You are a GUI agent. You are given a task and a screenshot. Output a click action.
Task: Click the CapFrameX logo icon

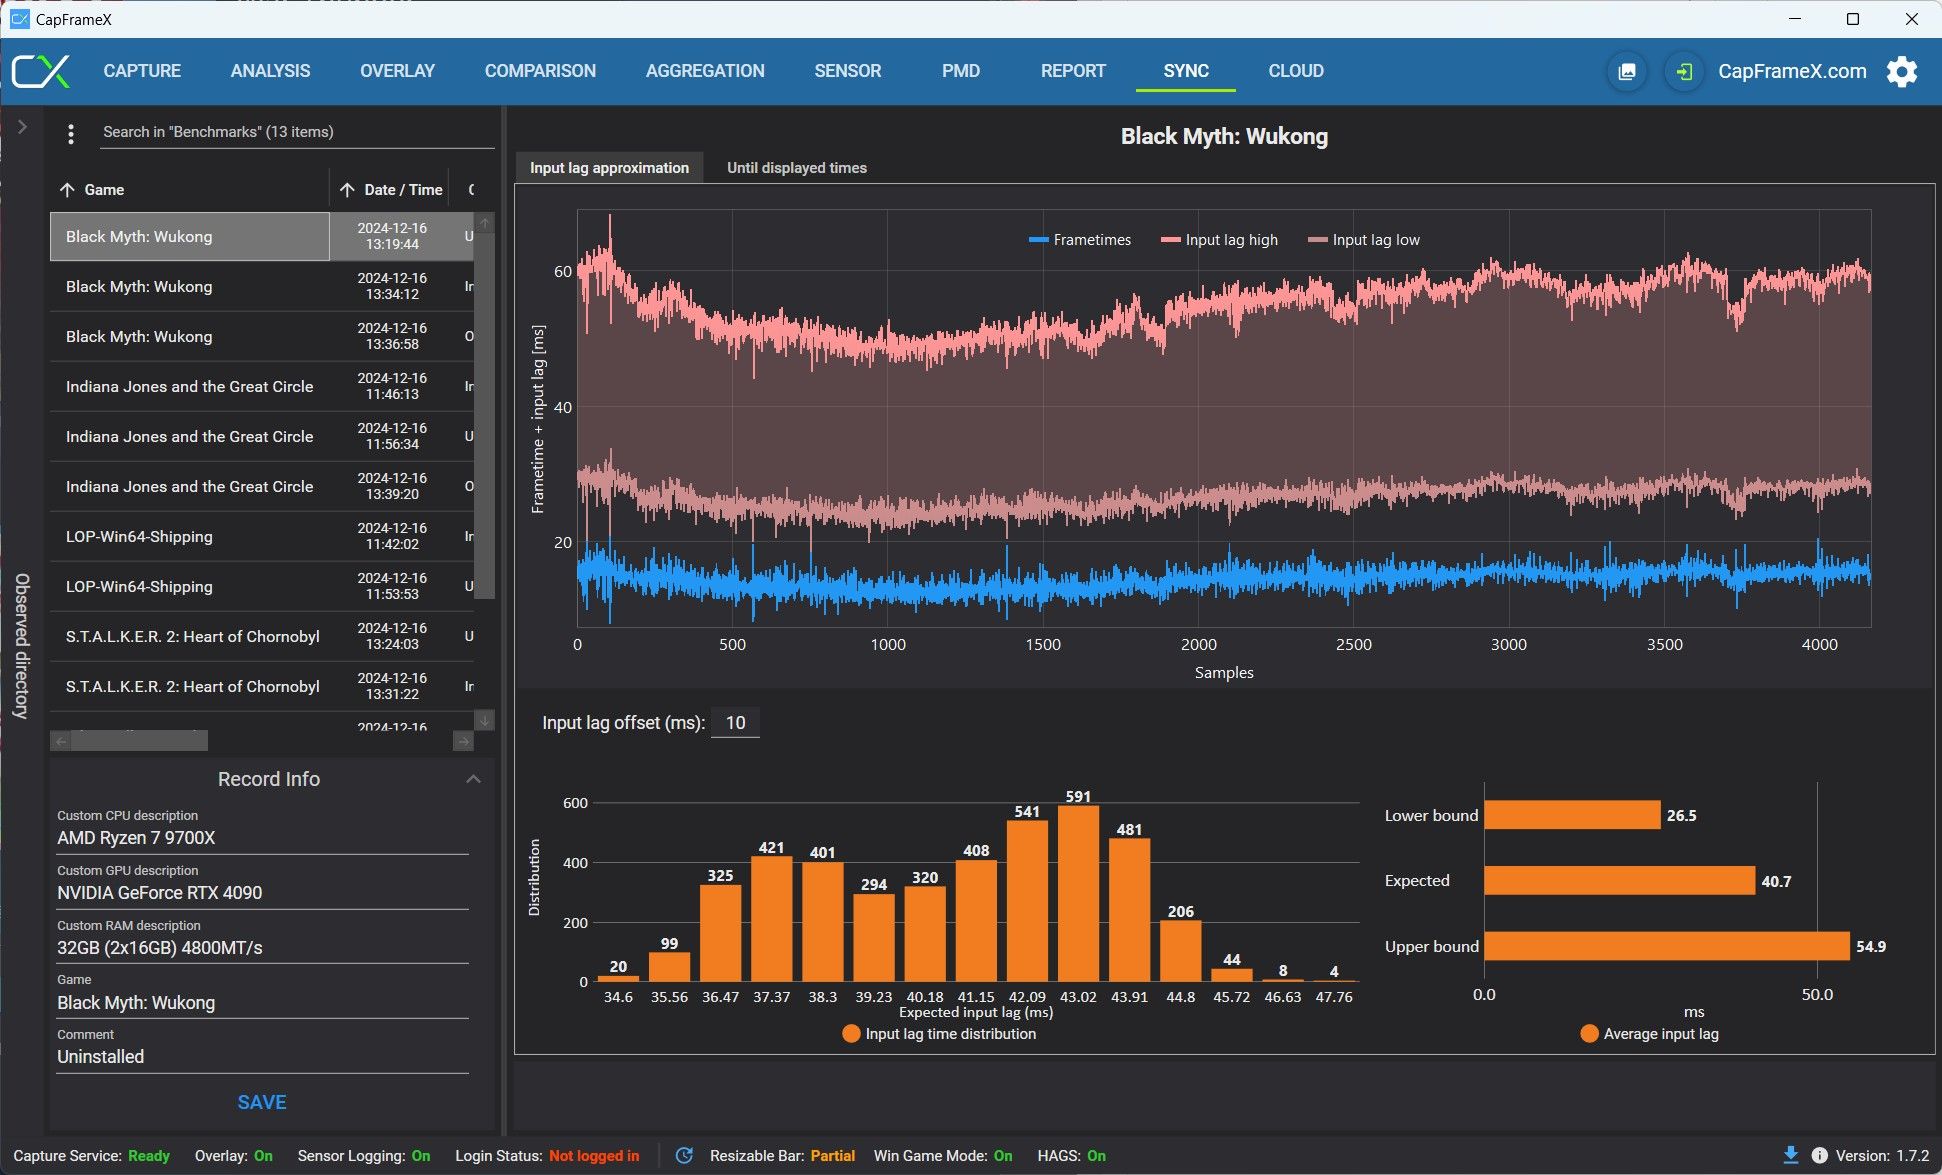[41, 71]
